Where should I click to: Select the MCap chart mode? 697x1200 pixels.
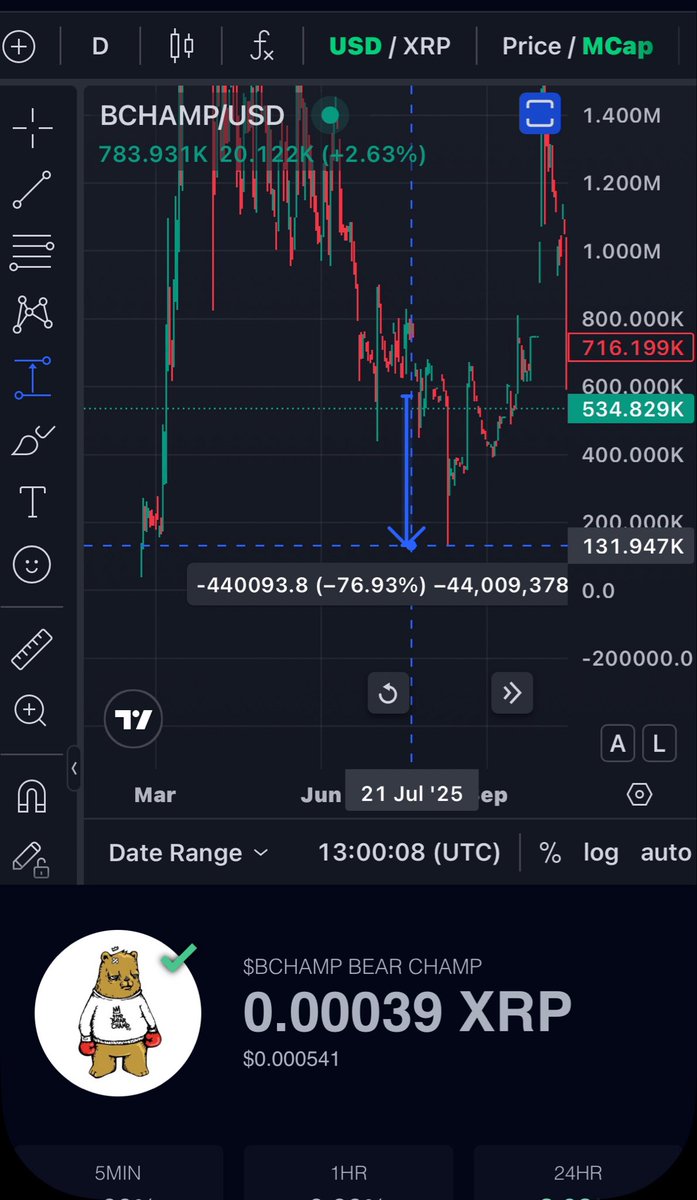coord(618,46)
